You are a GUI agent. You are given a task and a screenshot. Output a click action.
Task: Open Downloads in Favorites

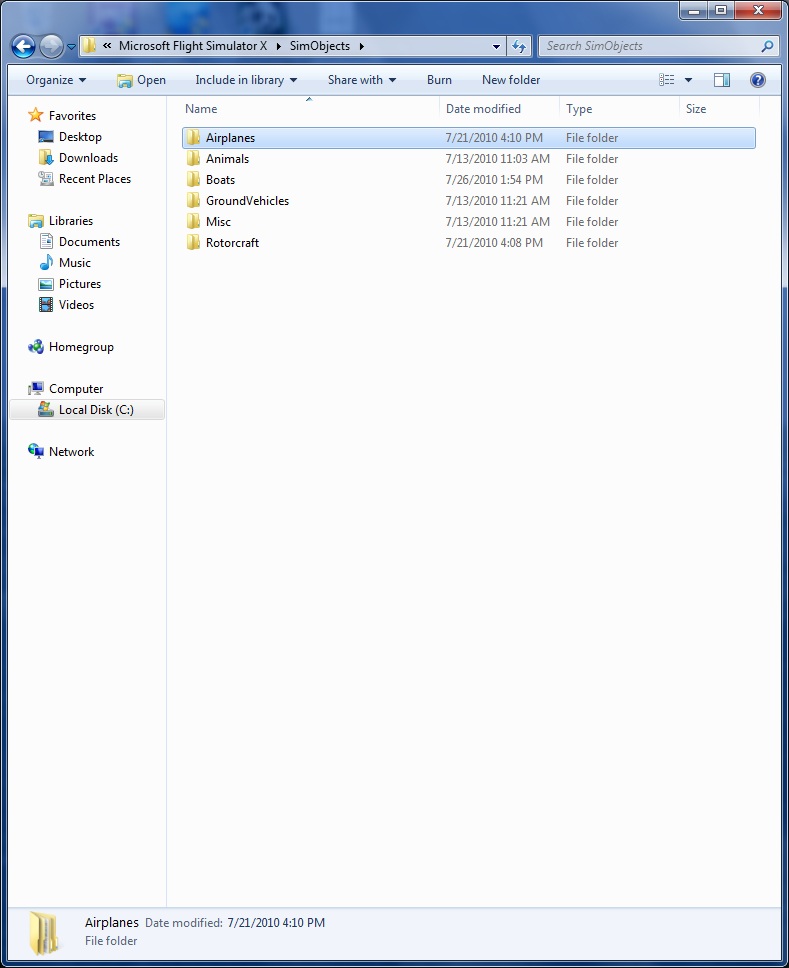(x=88, y=157)
